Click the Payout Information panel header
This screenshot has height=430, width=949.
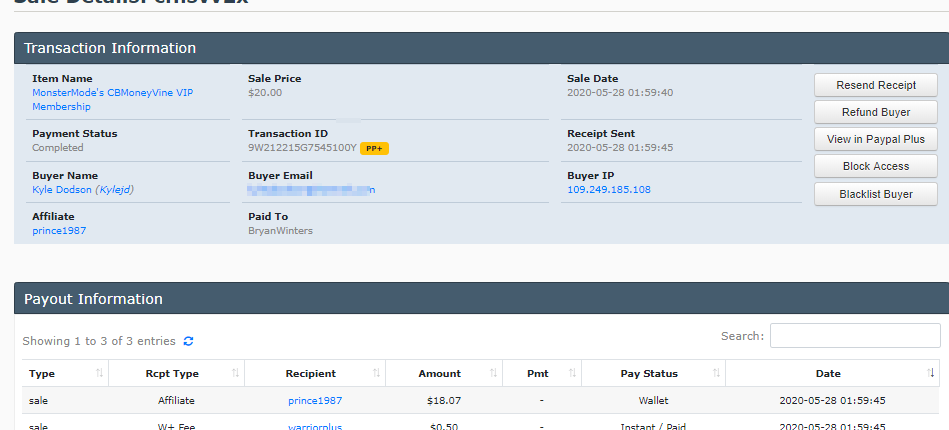pyautogui.click(x=482, y=299)
